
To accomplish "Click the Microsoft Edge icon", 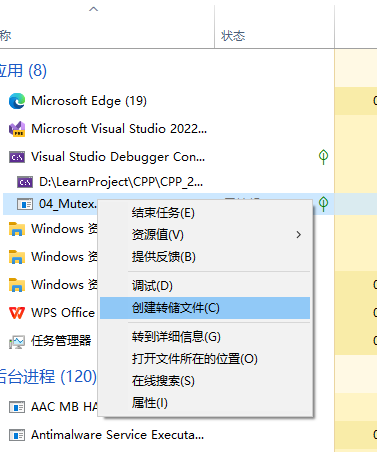I will coord(17,101).
